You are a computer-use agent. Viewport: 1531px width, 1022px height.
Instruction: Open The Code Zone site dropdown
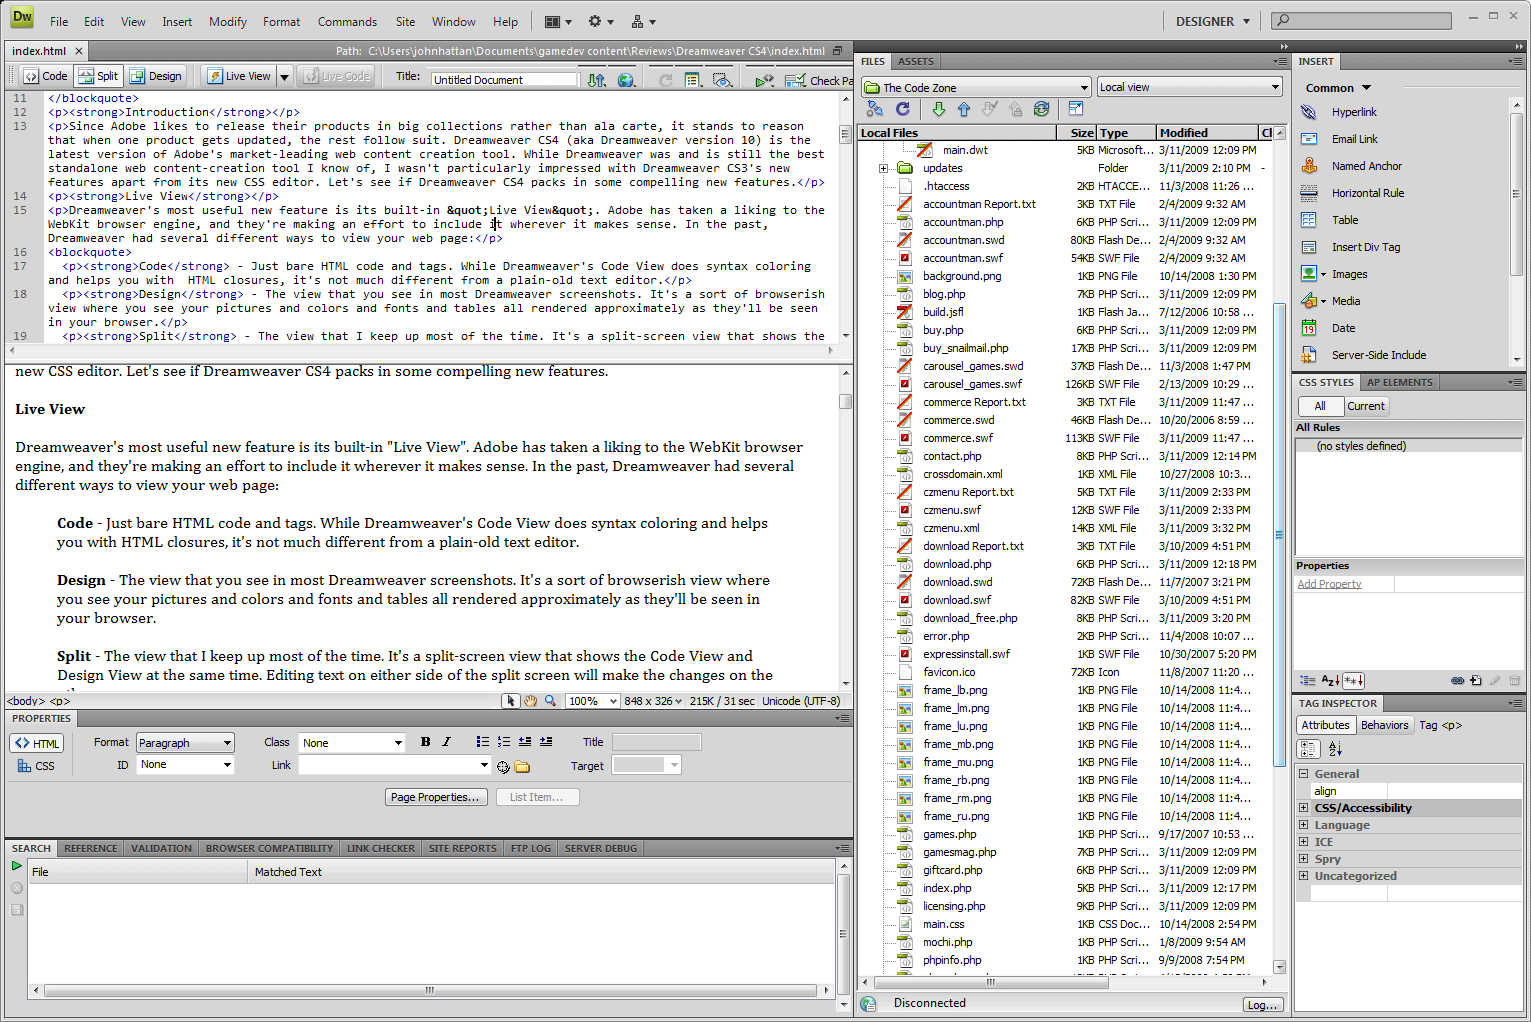click(976, 88)
